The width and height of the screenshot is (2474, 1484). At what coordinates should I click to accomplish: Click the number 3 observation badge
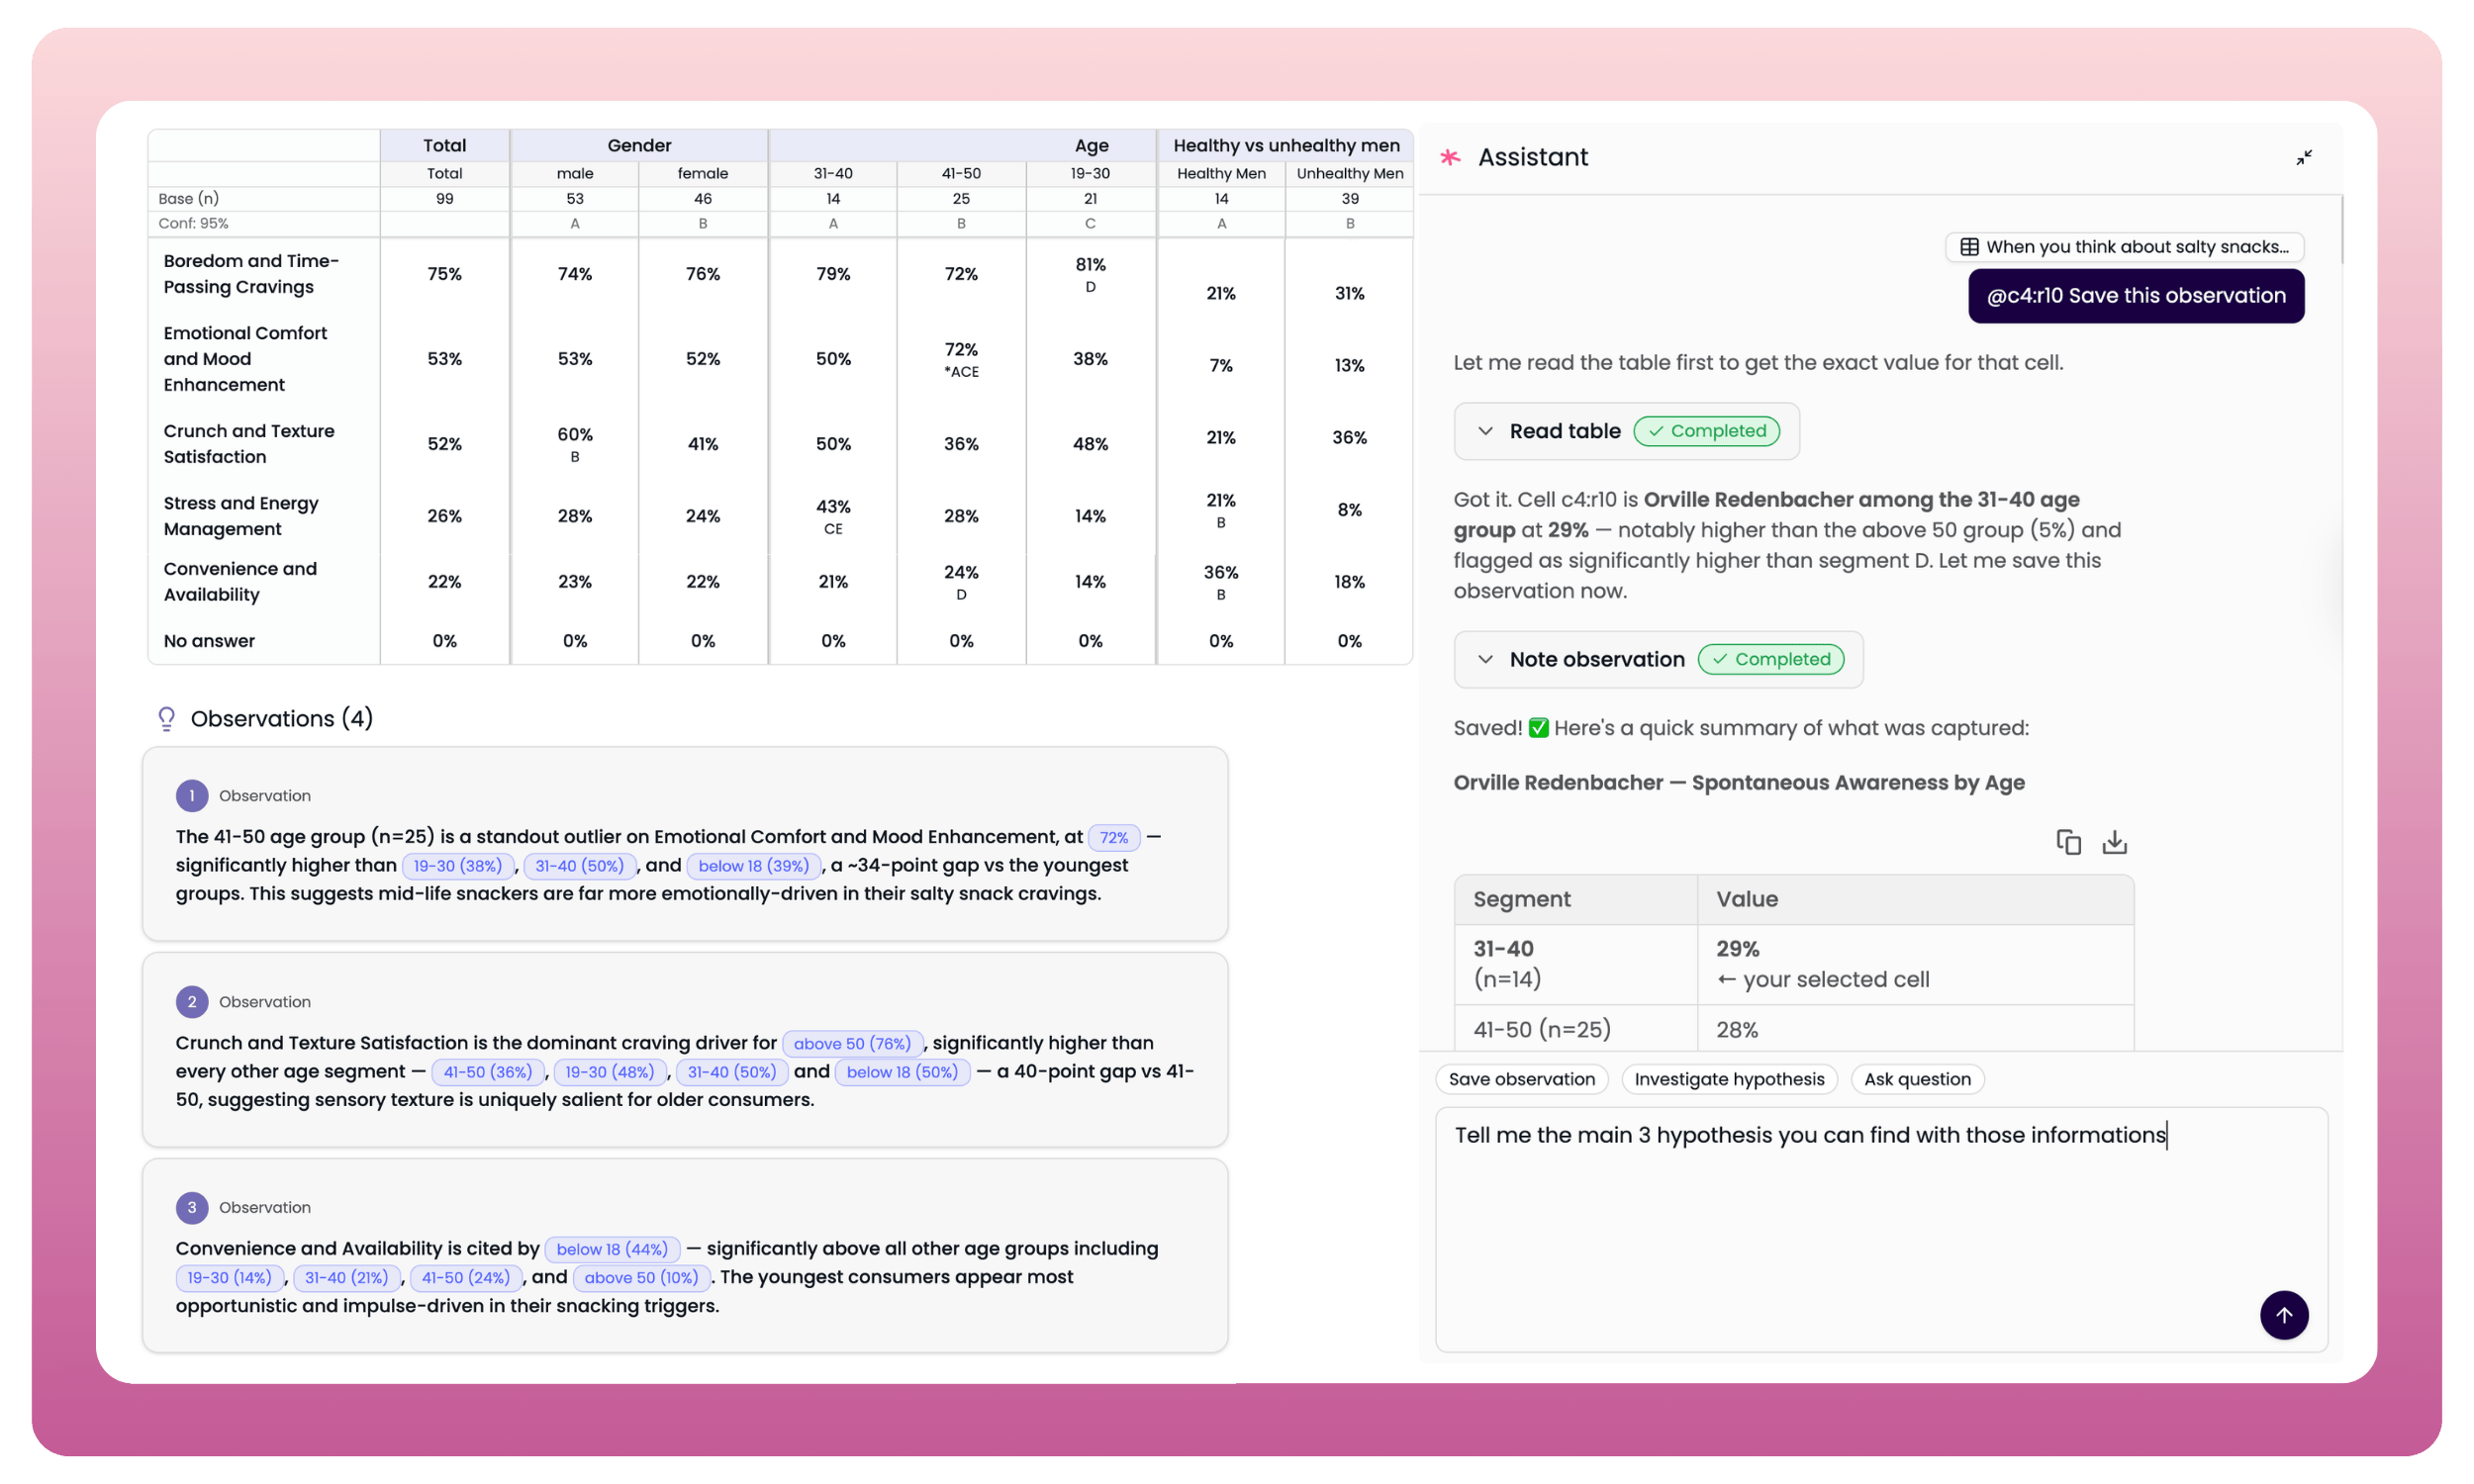tap(191, 1207)
